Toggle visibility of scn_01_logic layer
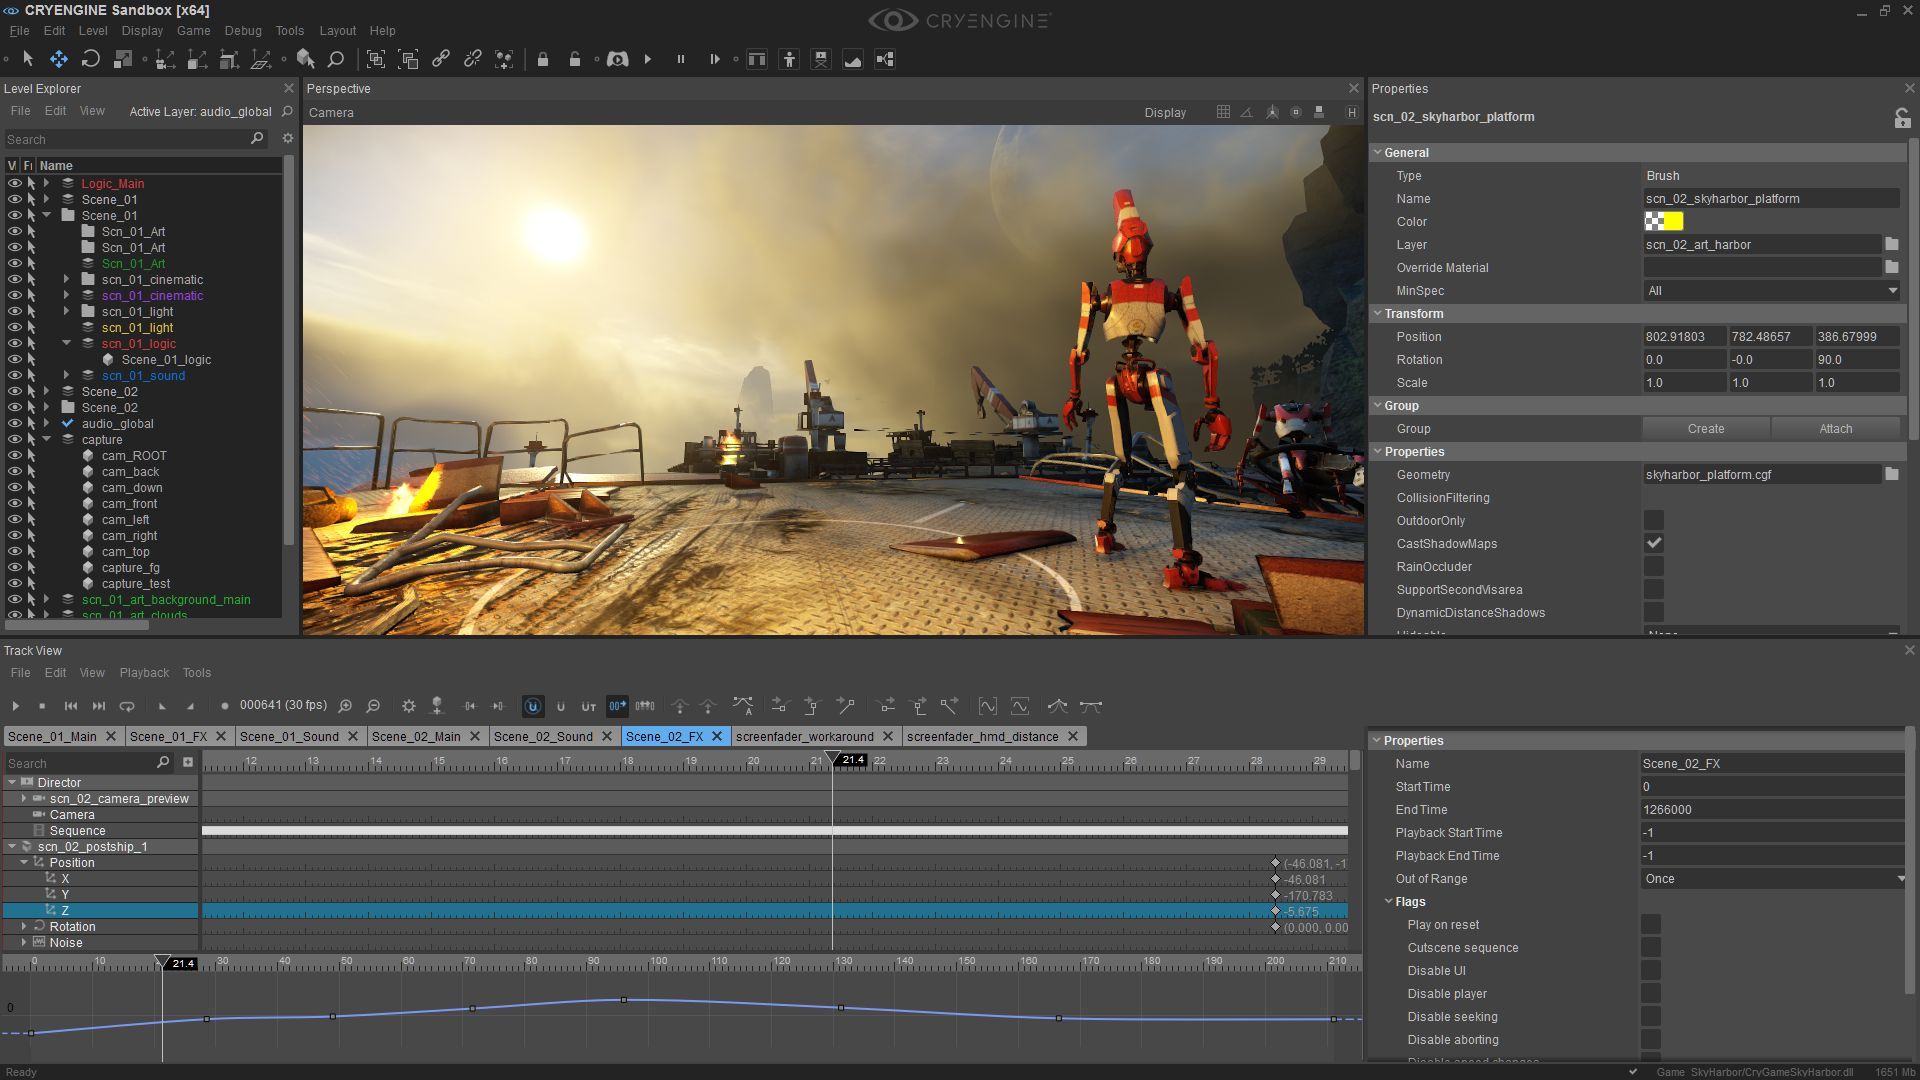Image resolution: width=1920 pixels, height=1080 pixels. tap(12, 343)
